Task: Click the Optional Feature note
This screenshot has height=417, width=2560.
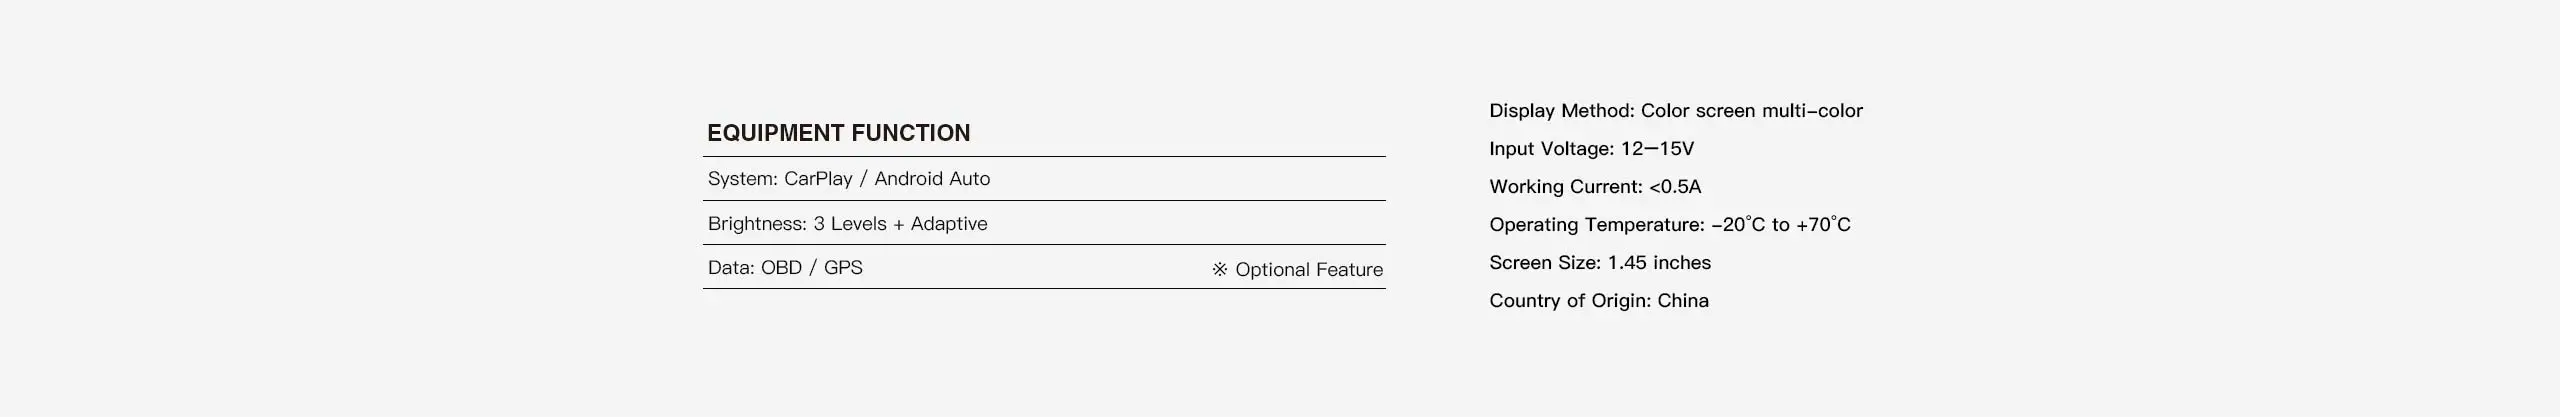Action: coord(1308,269)
